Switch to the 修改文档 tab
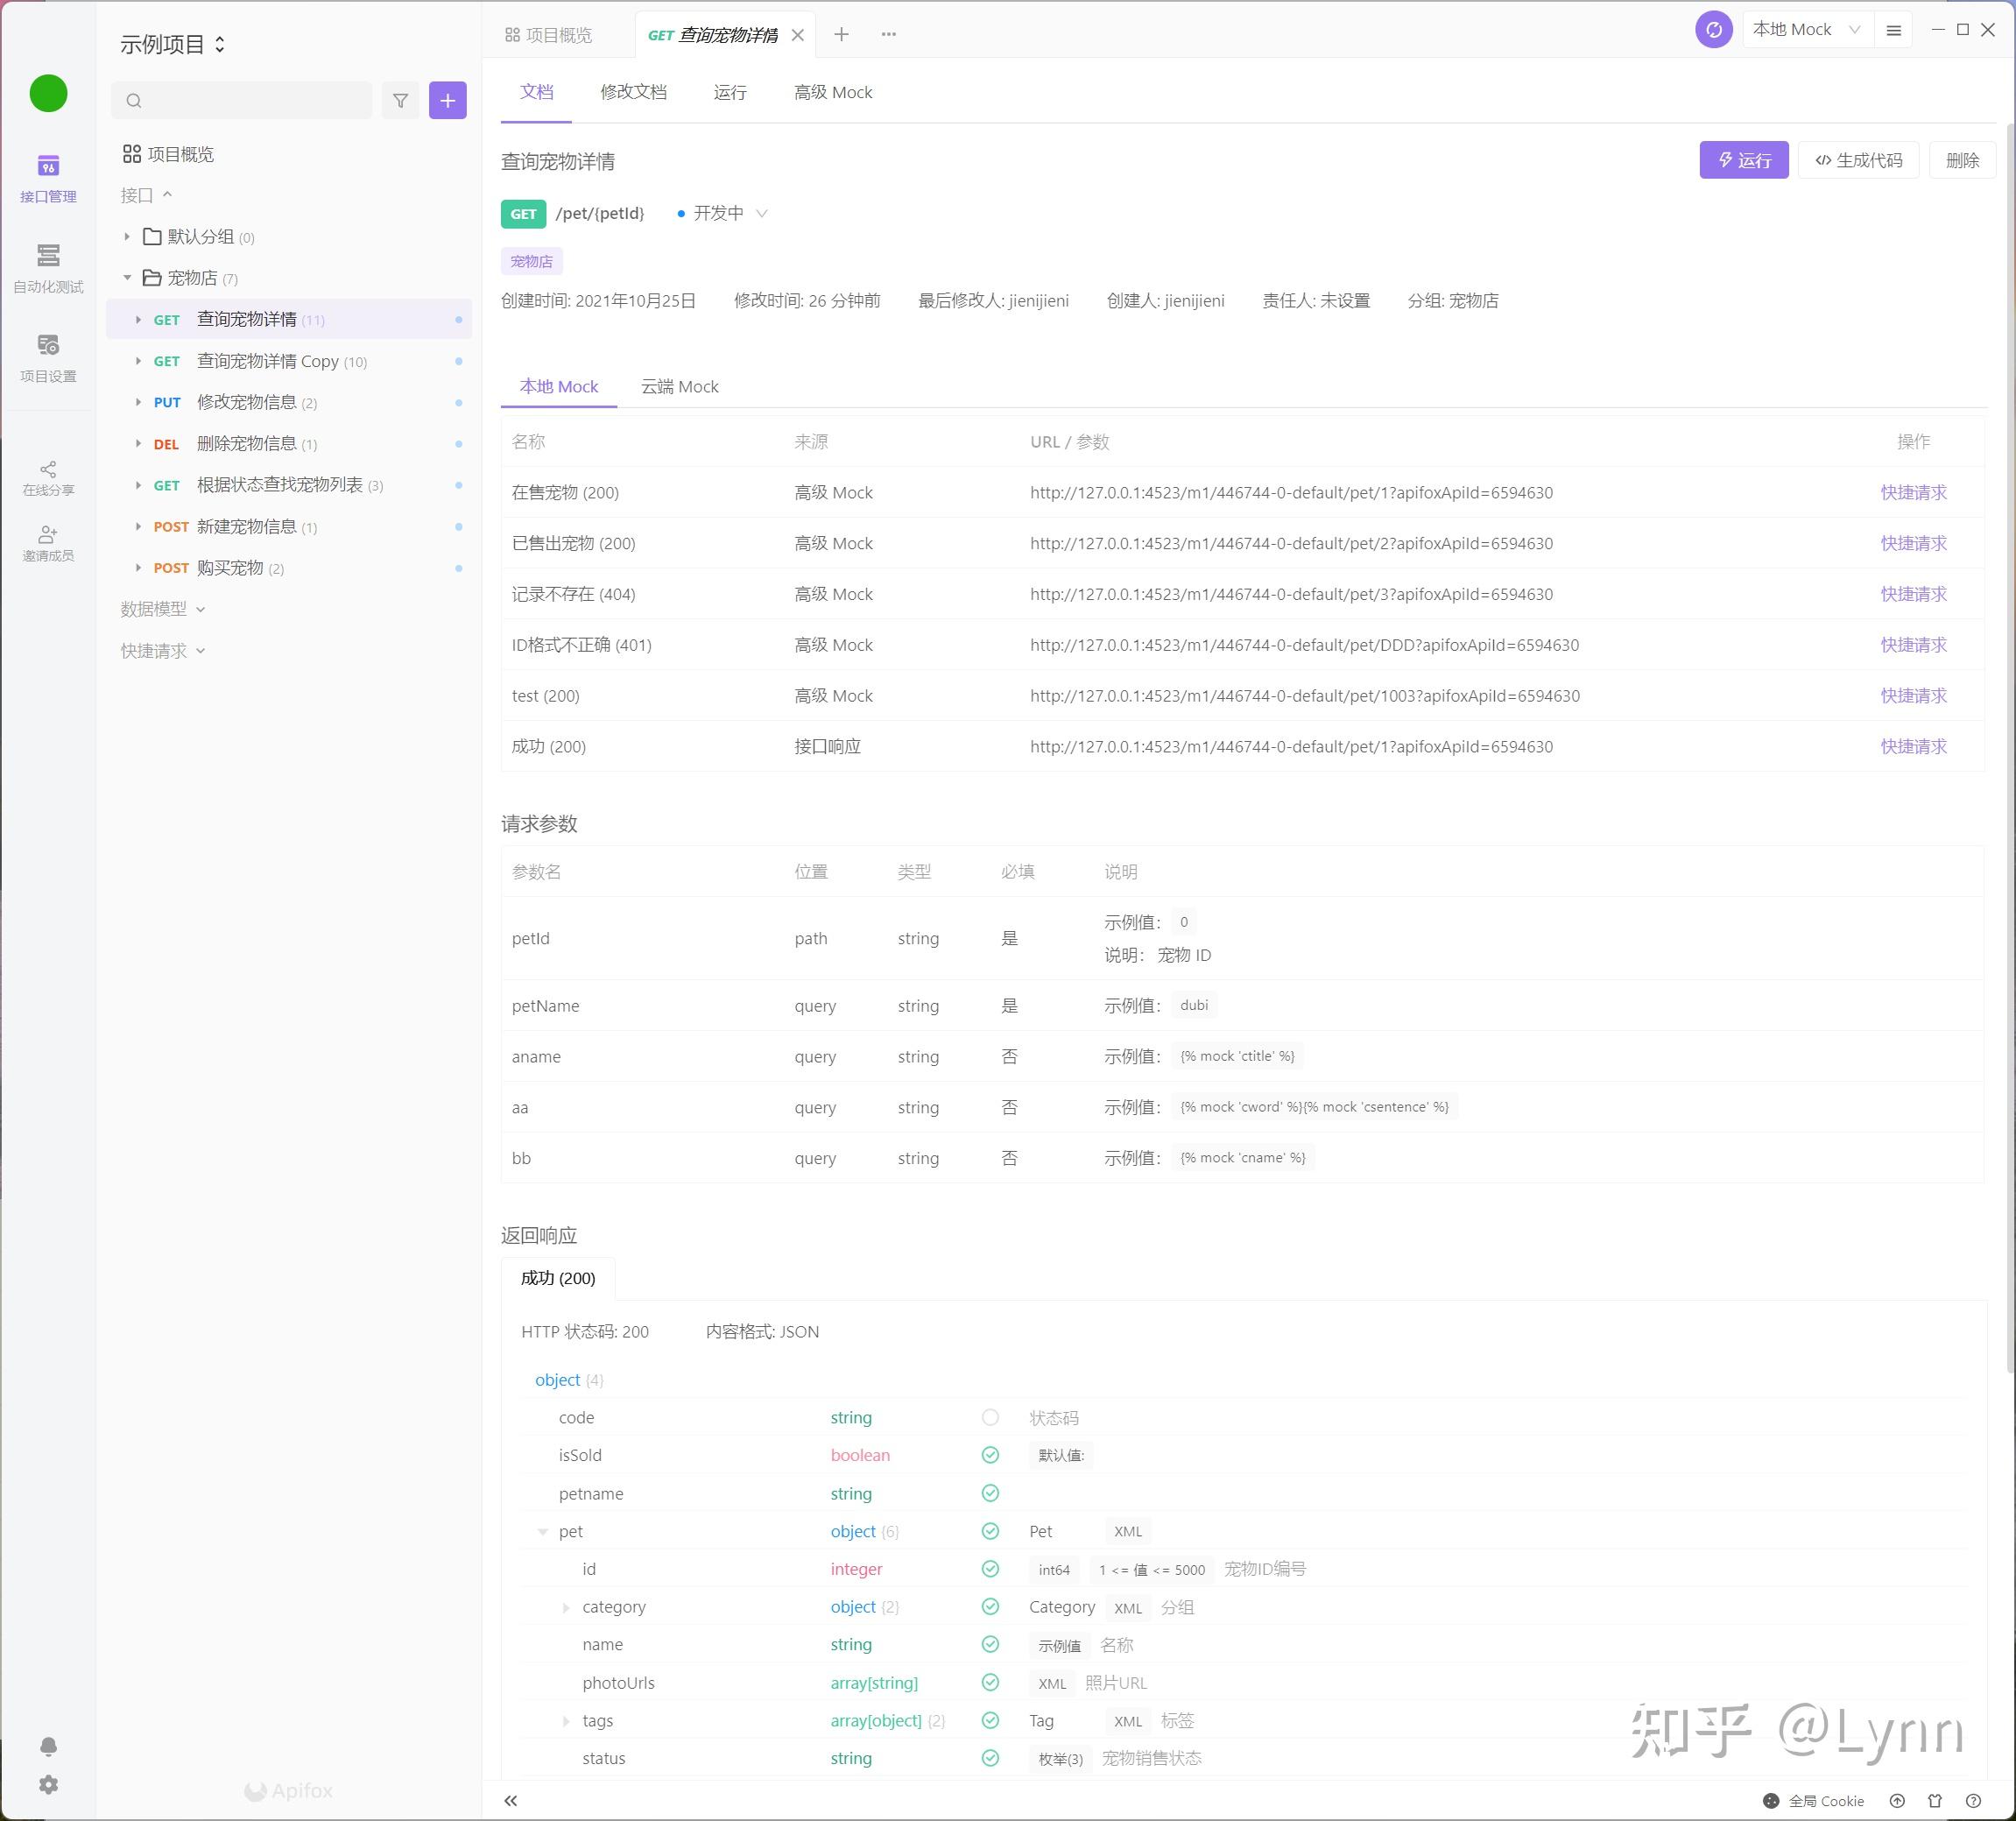This screenshot has width=2016, height=1821. point(633,92)
